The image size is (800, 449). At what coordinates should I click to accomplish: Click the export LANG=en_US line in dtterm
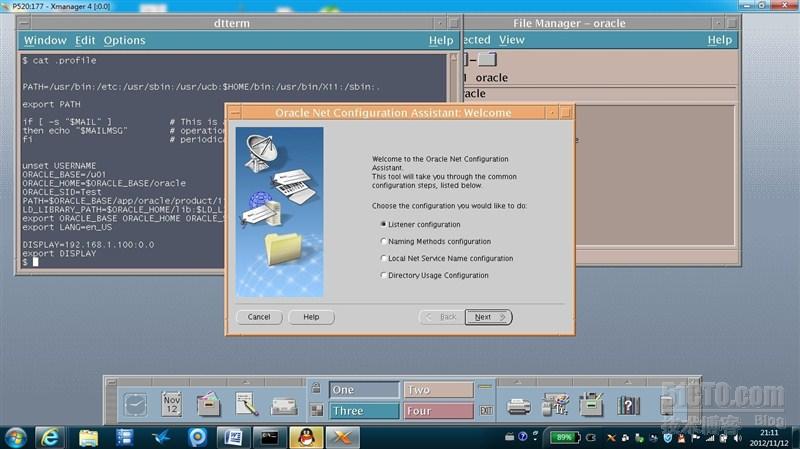tap(67, 227)
